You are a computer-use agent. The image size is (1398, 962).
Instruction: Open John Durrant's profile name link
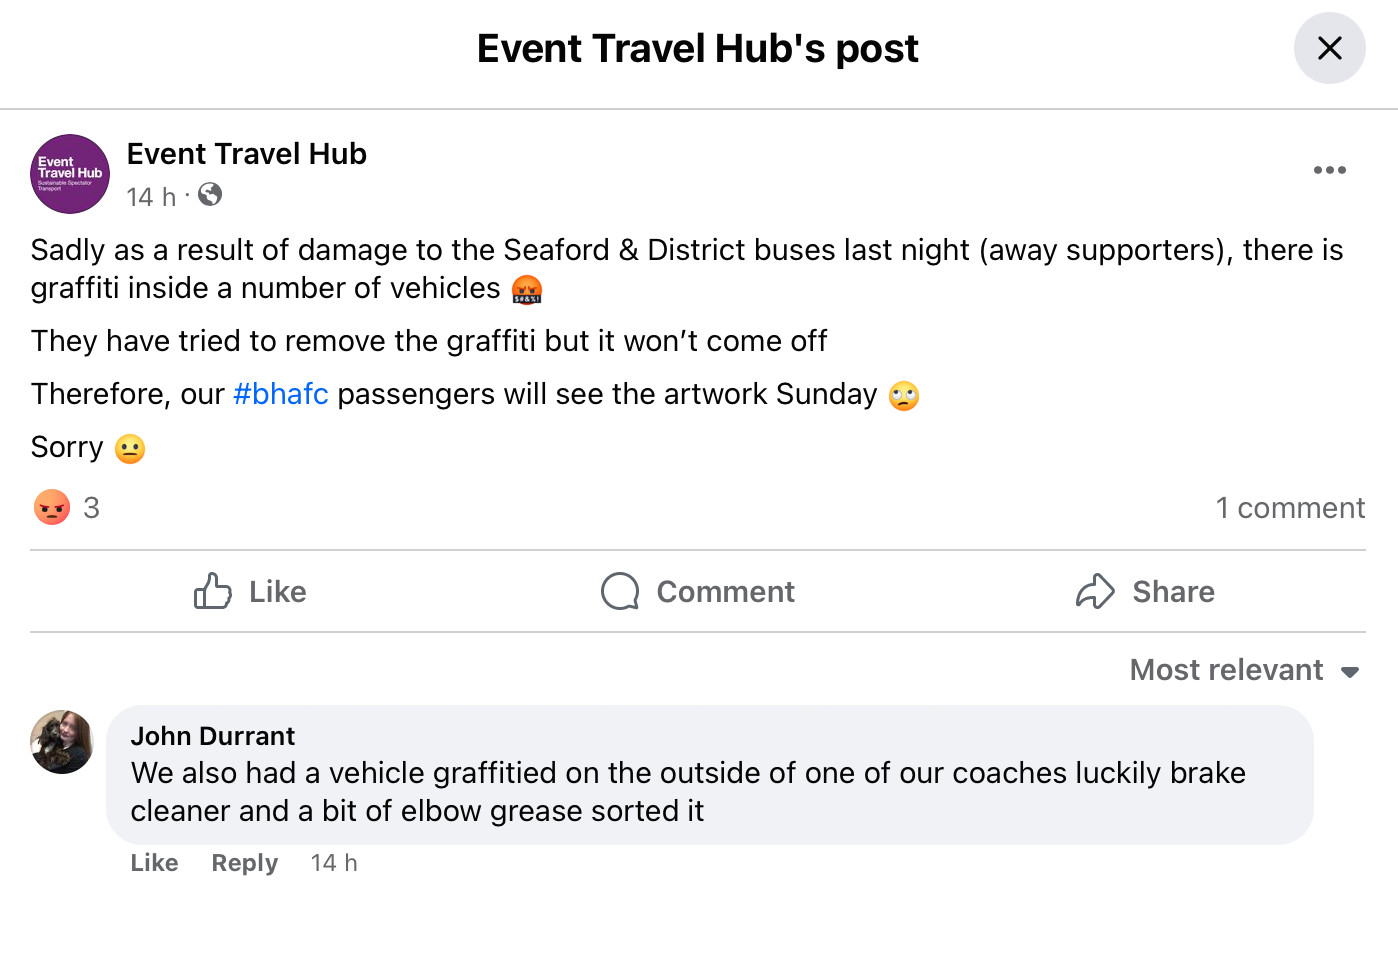point(213,736)
